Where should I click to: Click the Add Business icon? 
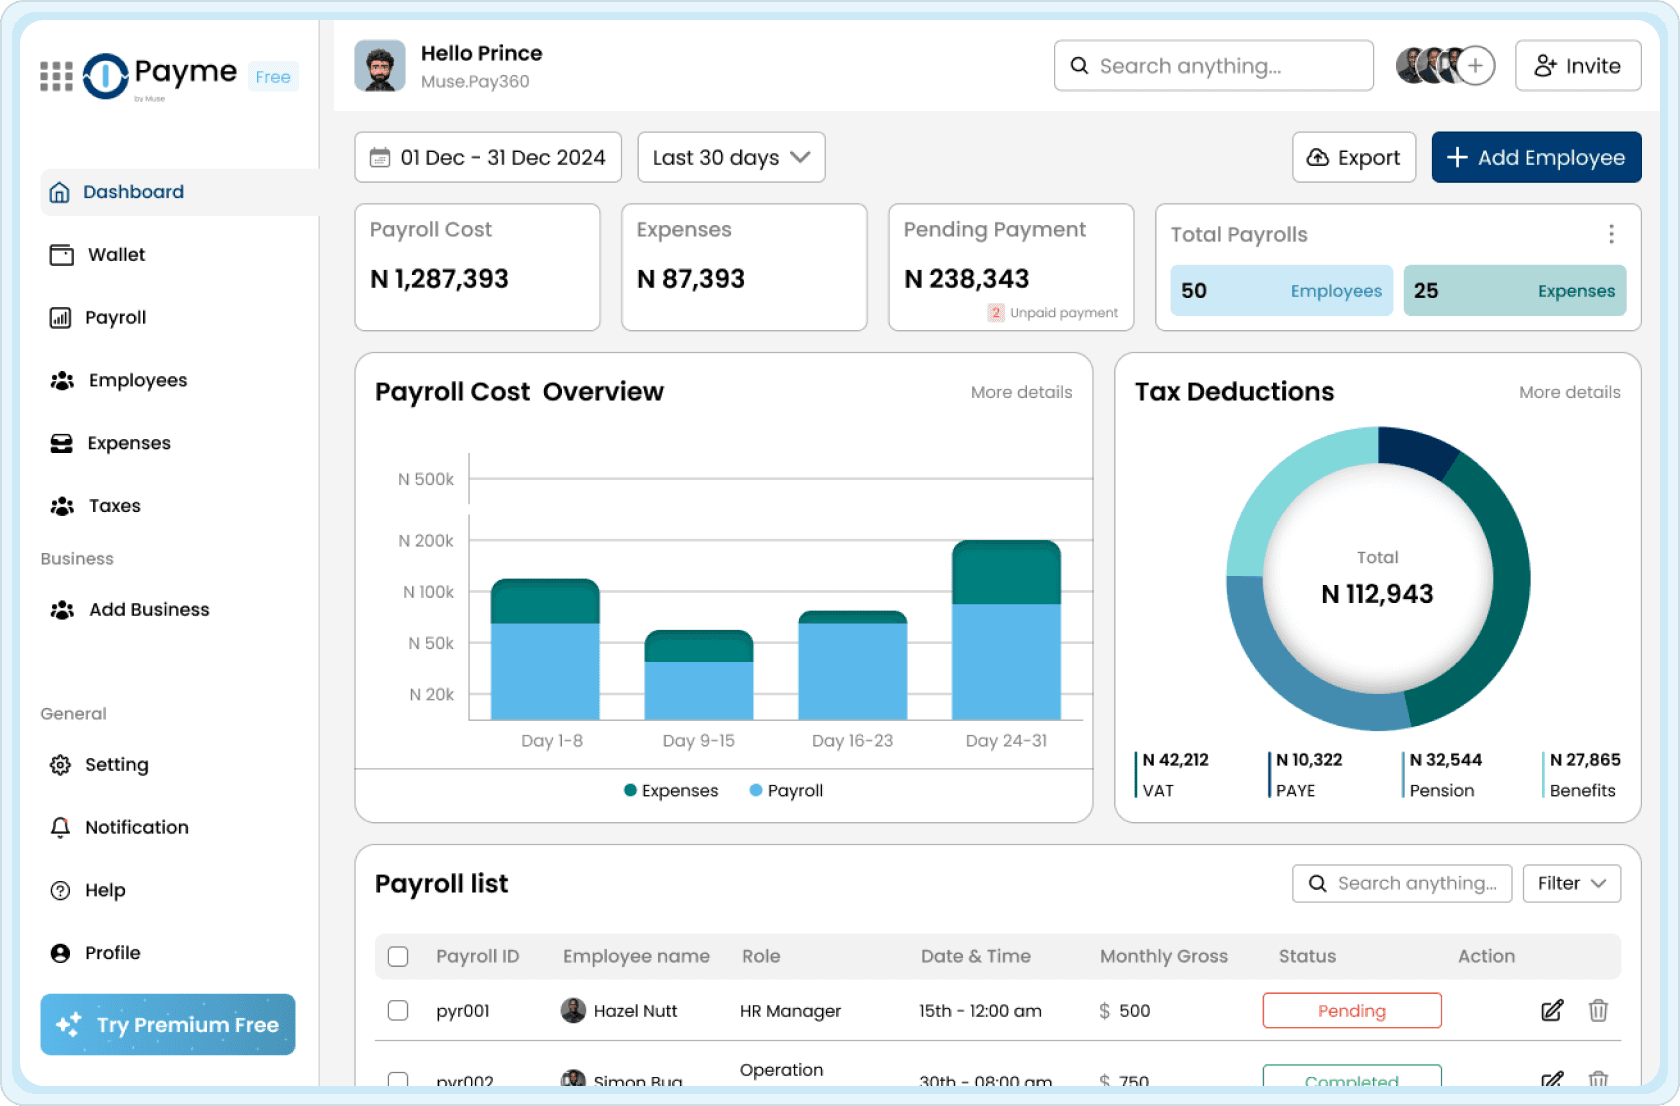pyautogui.click(x=62, y=609)
